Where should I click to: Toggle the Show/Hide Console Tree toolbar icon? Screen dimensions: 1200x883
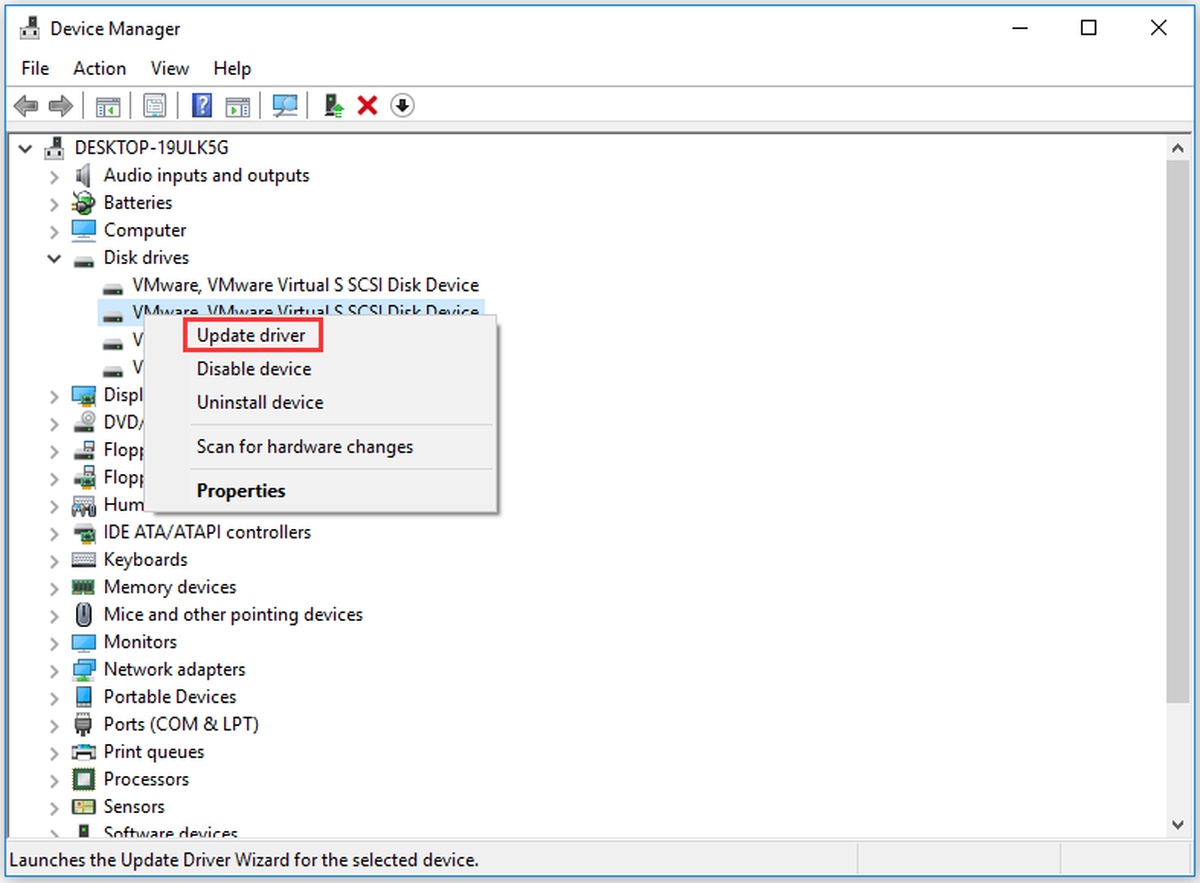pos(107,105)
